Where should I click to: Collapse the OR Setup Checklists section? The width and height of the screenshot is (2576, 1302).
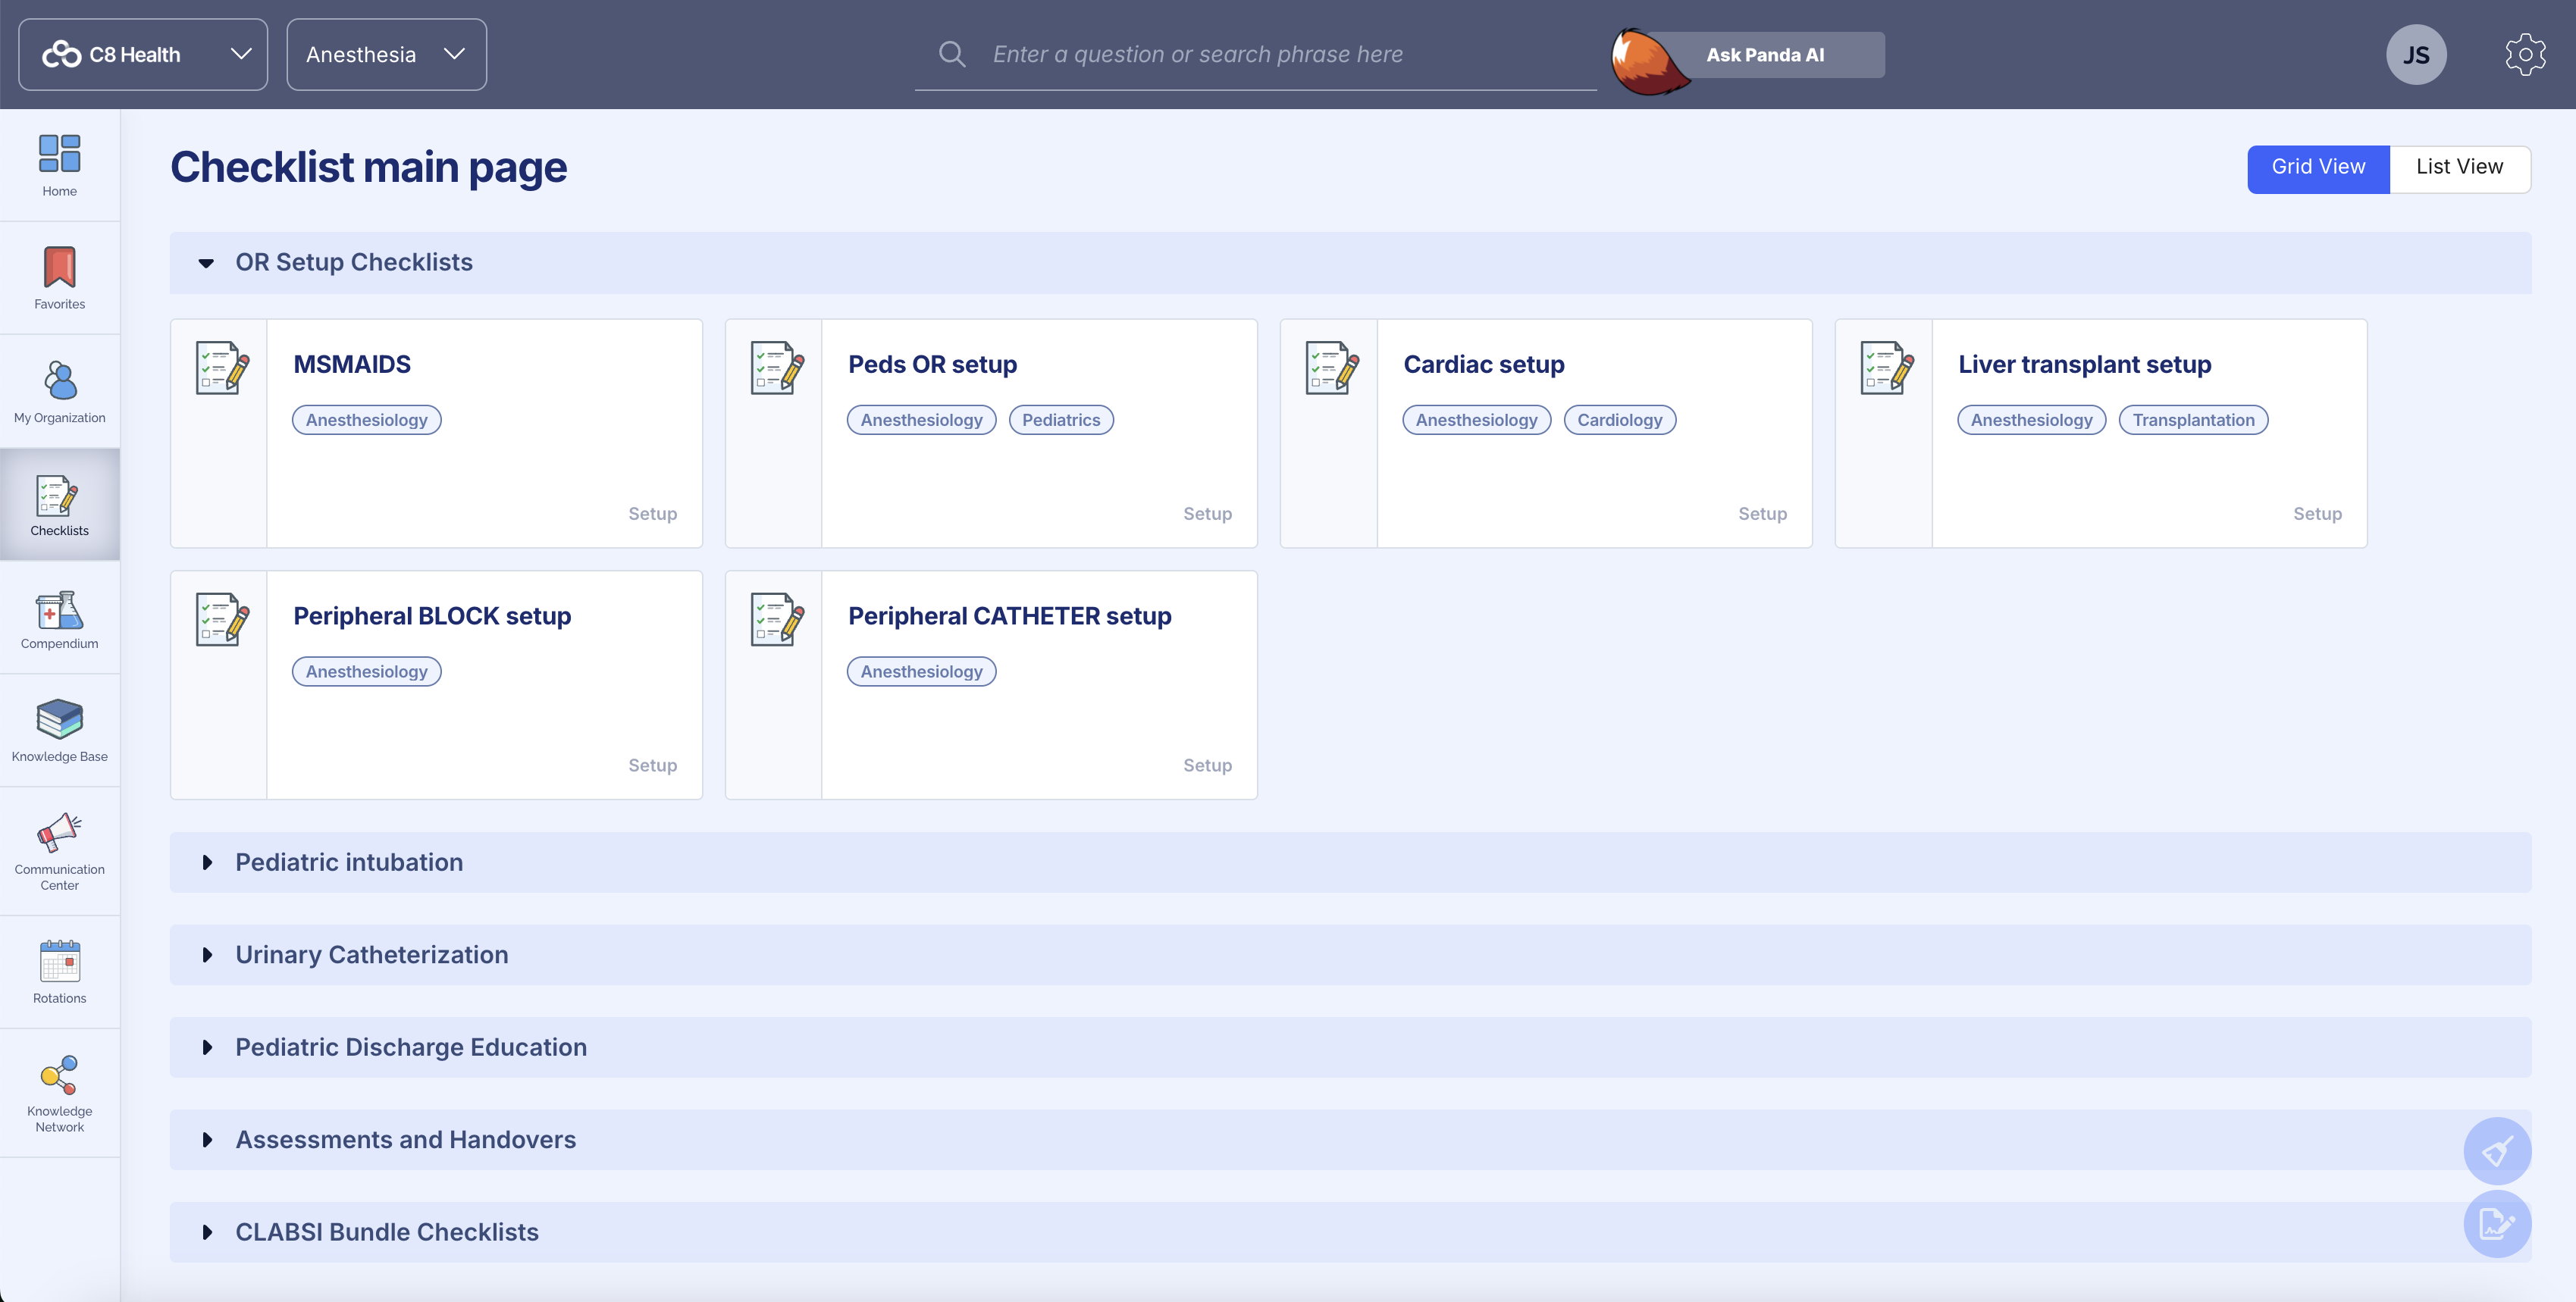1350,263
